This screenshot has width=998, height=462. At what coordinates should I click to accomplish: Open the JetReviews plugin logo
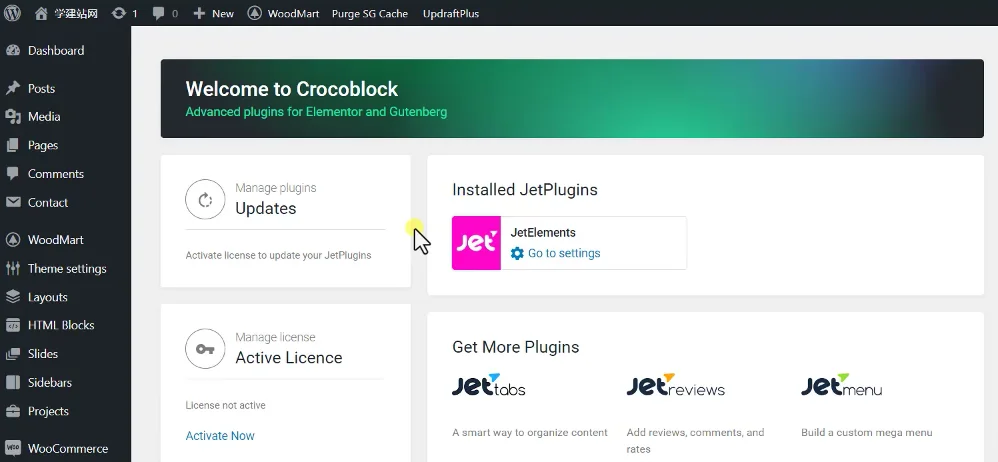[675, 385]
